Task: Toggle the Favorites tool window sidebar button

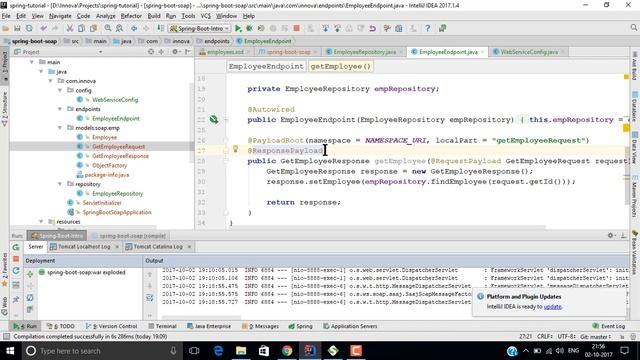Action: click(4, 271)
